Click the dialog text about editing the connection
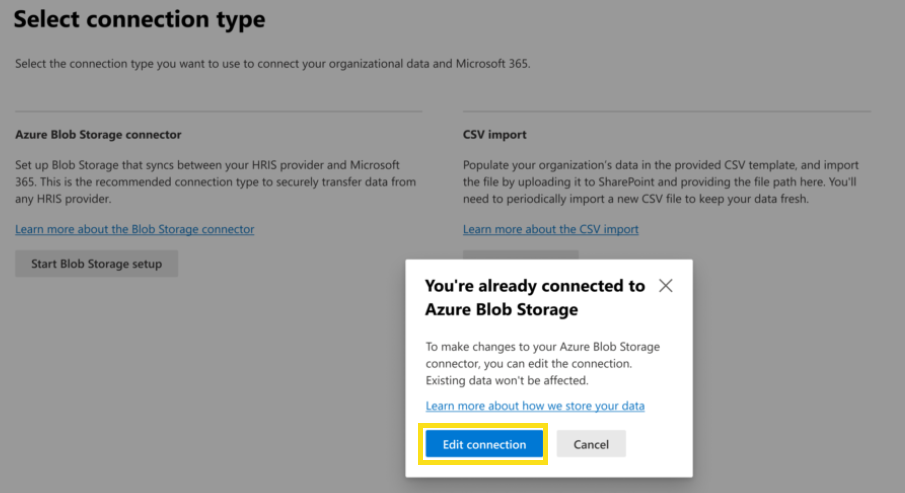The height and width of the screenshot is (493, 905). click(x=543, y=363)
